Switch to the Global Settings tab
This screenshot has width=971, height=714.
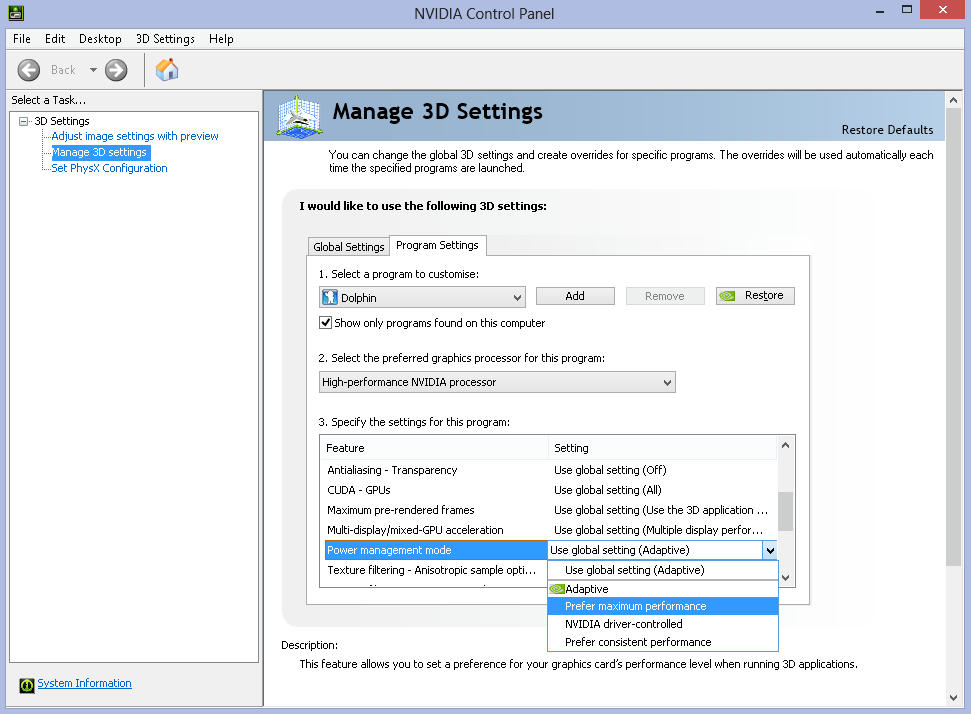(x=349, y=246)
